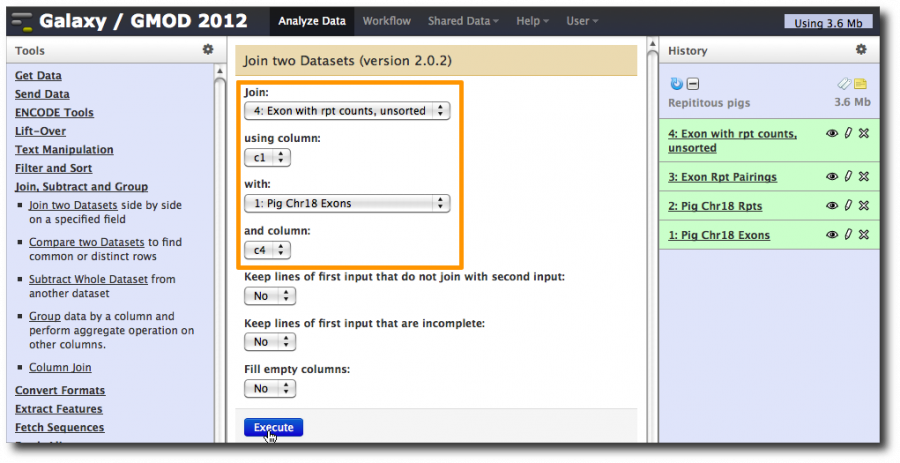Image resolution: width=900 pixels, height=463 pixels.
Task: Click the Tools panel scroll-up arrow
Action: (220, 71)
